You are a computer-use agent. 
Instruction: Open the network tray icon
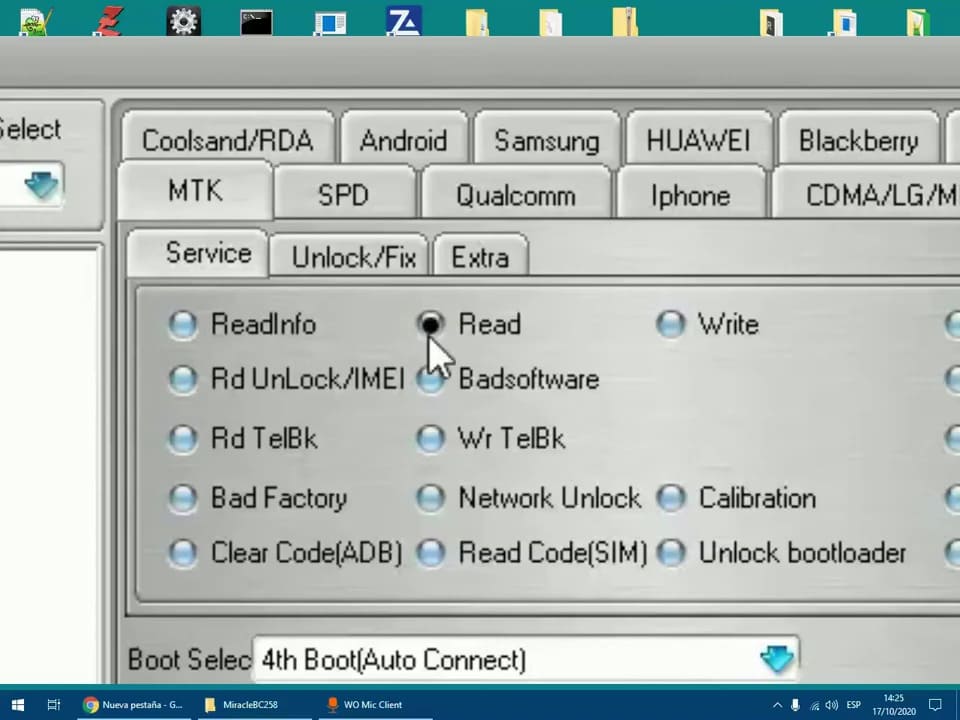[814, 705]
